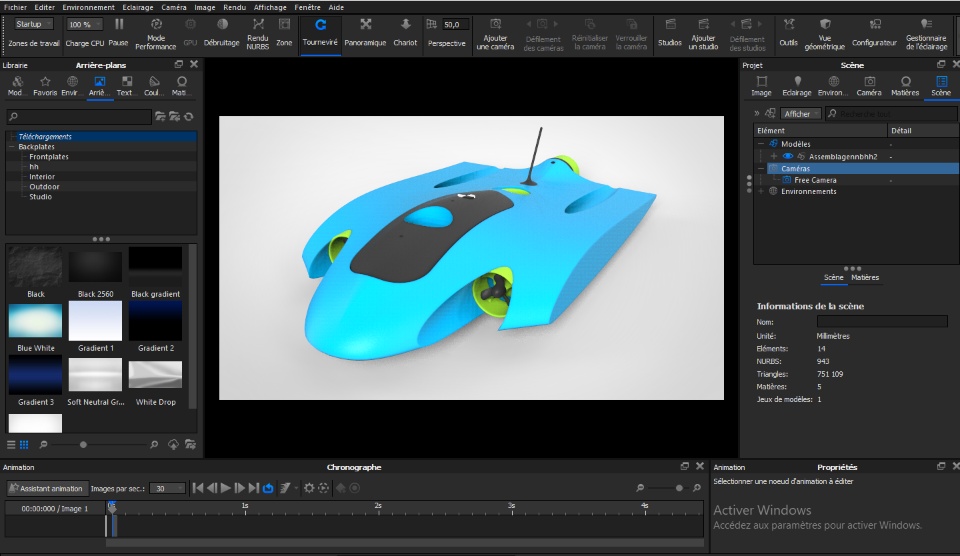960x556 pixels.
Task: Collapse the Caméras tree node
Action: pyautogui.click(x=761, y=168)
